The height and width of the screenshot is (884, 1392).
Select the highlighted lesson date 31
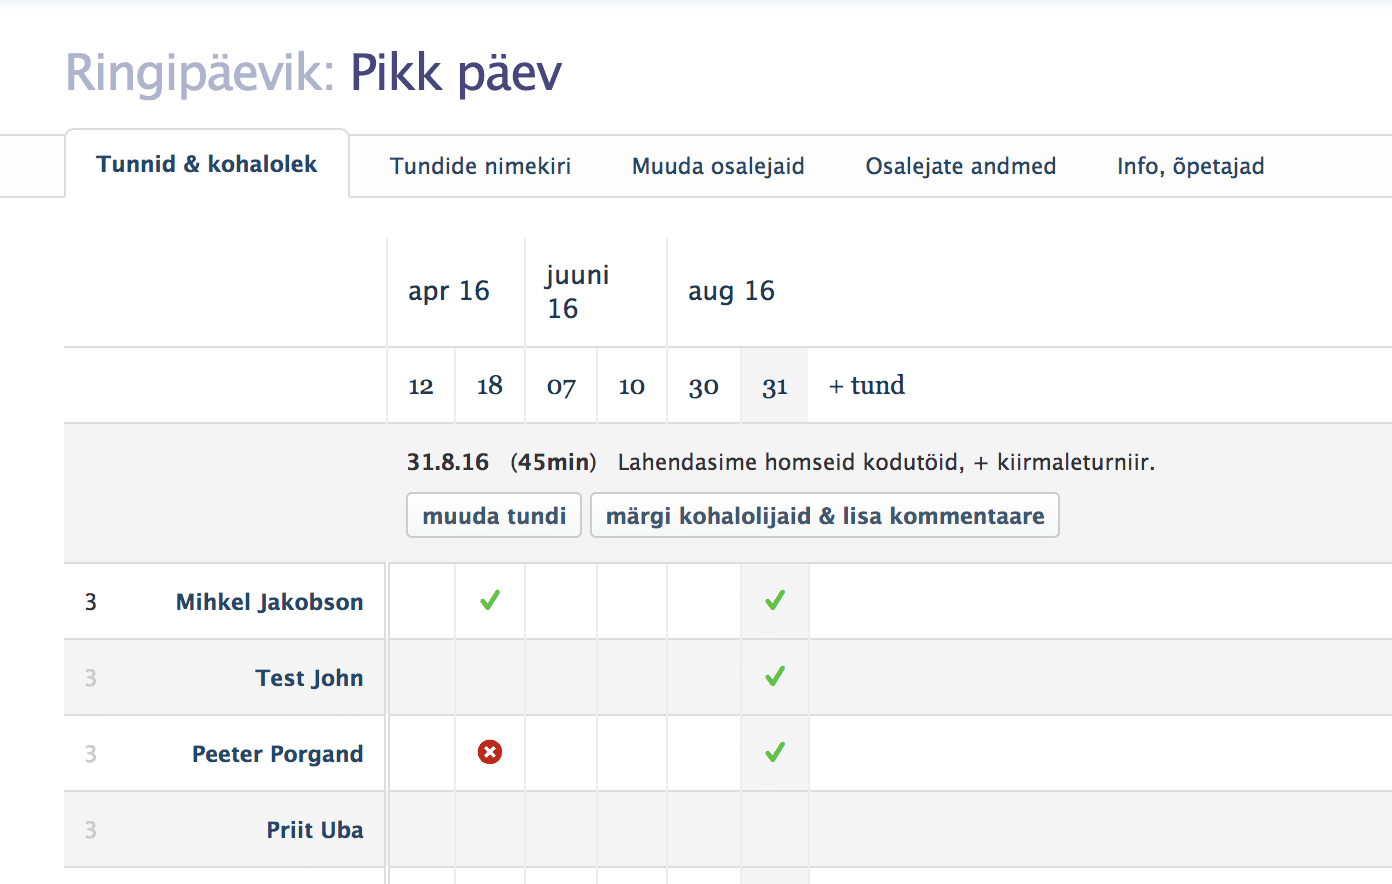click(775, 386)
